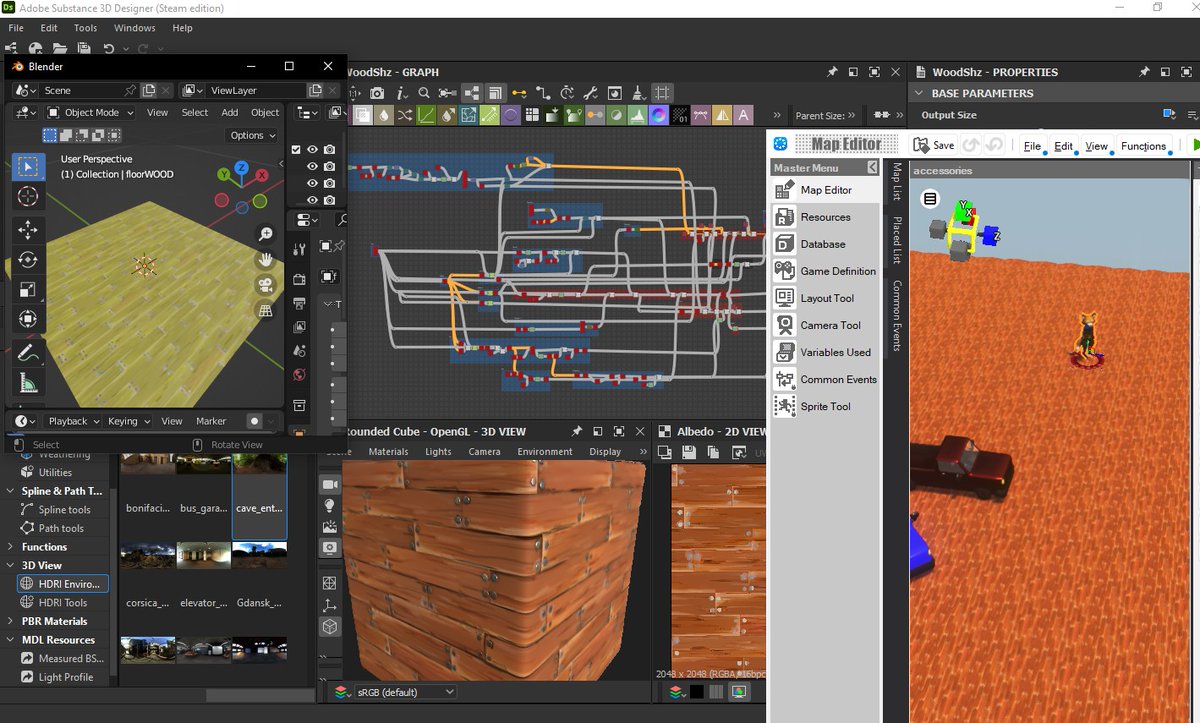Click the search magnifier in the GRAPH toolbar
This screenshot has width=1200, height=723.
tap(424, 92)
